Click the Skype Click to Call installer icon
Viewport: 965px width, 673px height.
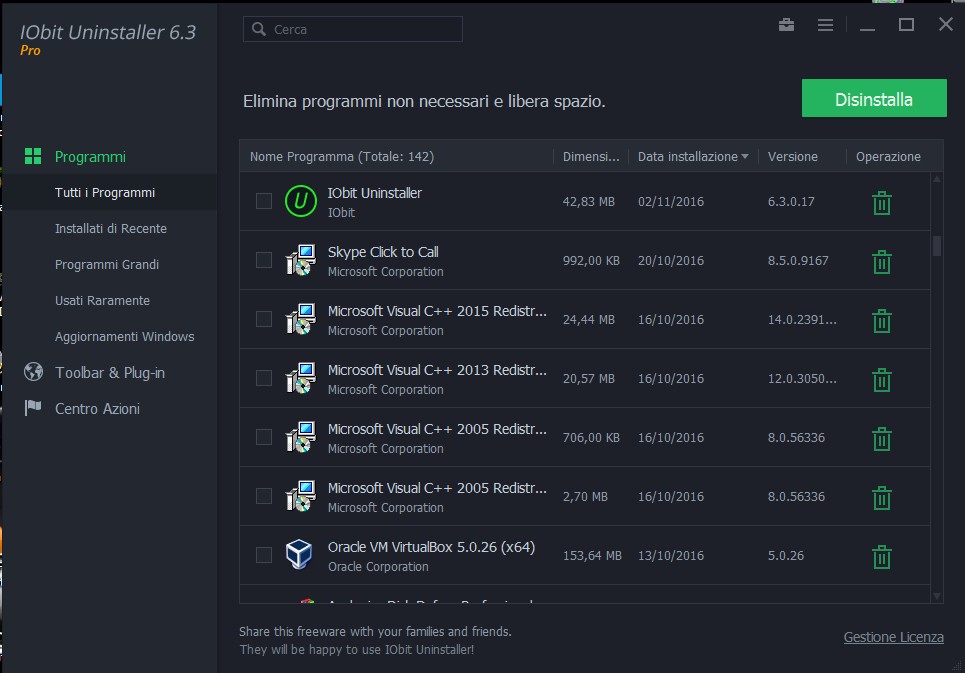point(300,260)
